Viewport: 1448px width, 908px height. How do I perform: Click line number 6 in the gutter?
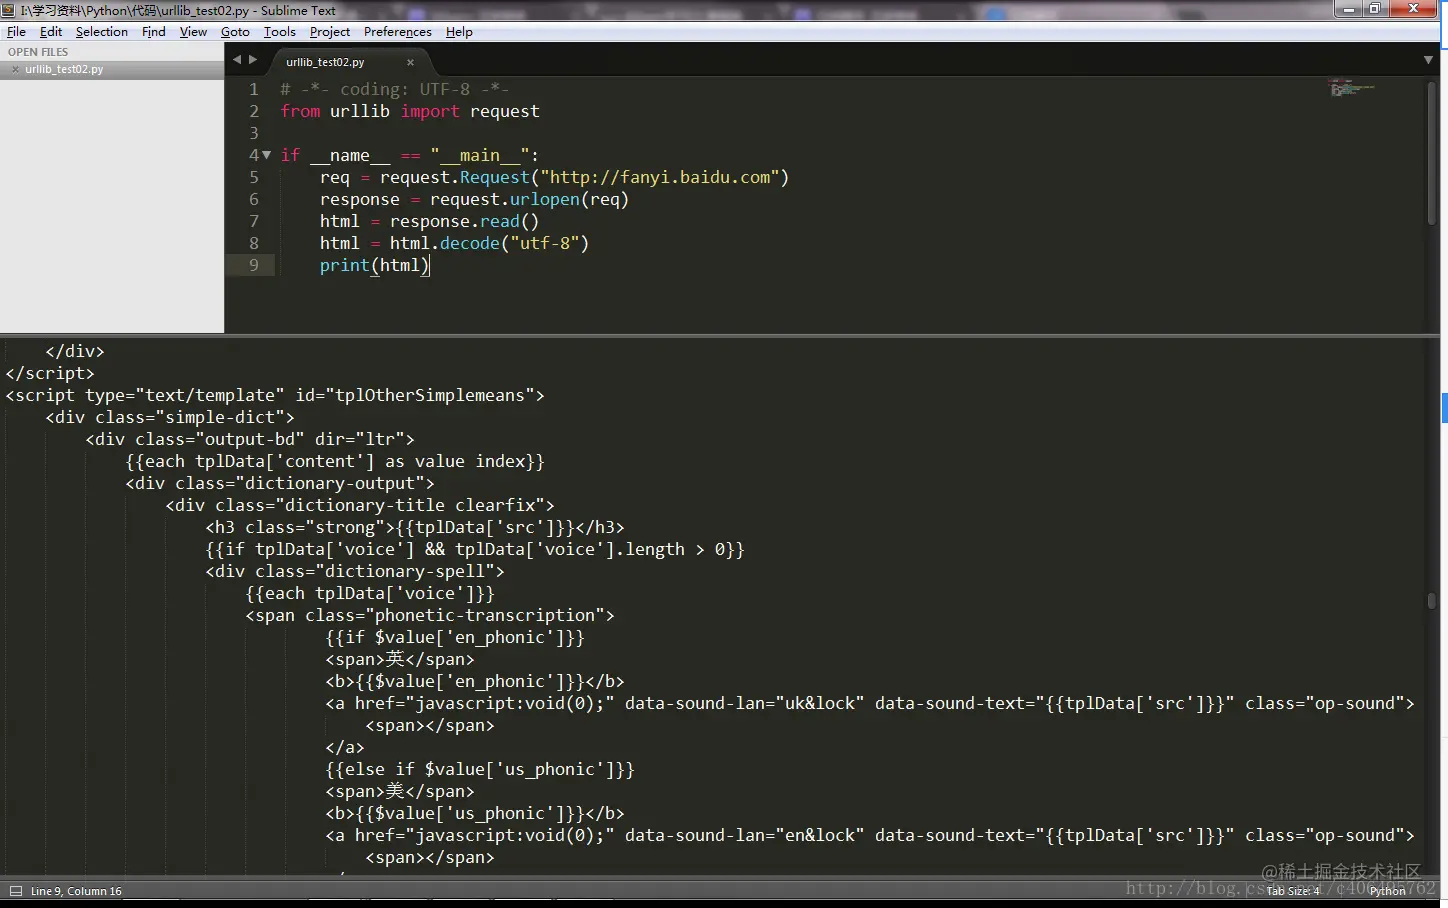tap(254, 199)
